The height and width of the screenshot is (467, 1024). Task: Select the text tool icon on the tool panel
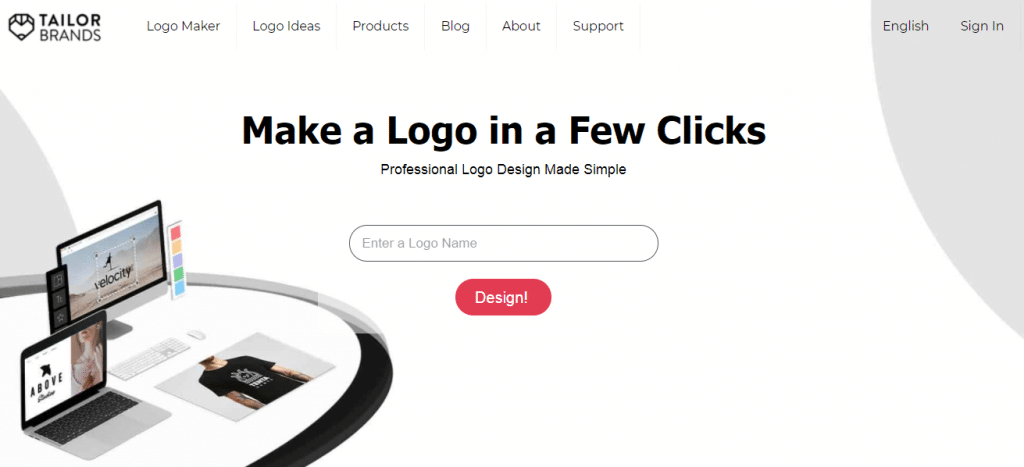pos(59,298)
